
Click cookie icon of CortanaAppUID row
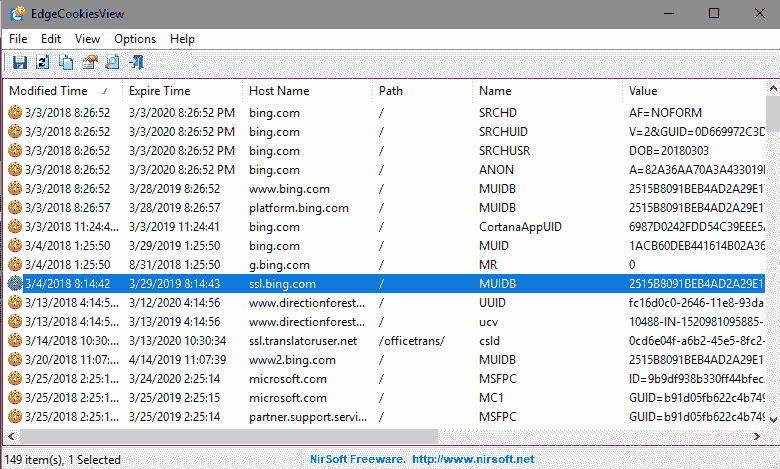[15, 226]
